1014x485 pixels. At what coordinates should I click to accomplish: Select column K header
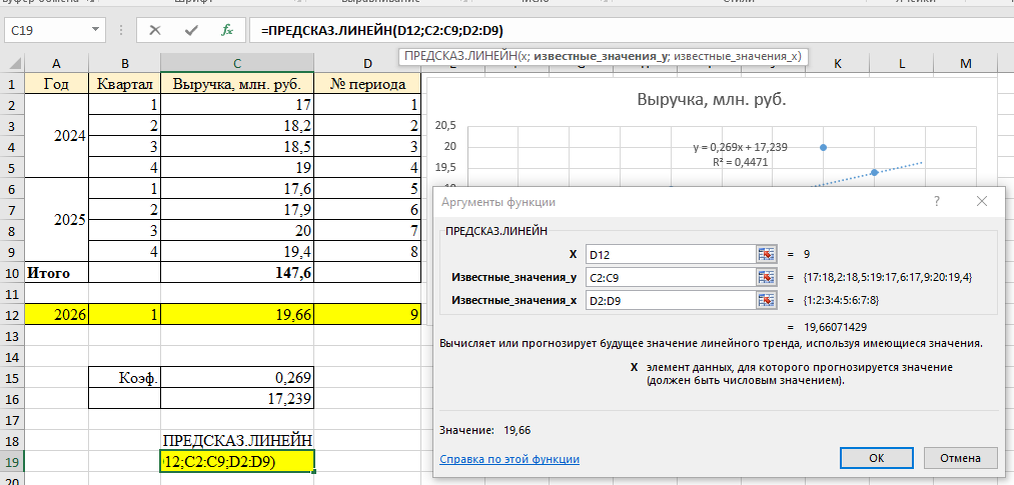(837, 63)
